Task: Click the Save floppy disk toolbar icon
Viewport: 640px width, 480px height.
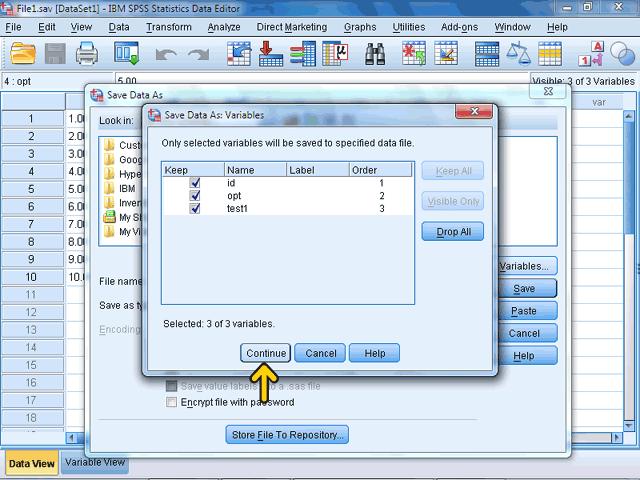Action: pos(55,53)
